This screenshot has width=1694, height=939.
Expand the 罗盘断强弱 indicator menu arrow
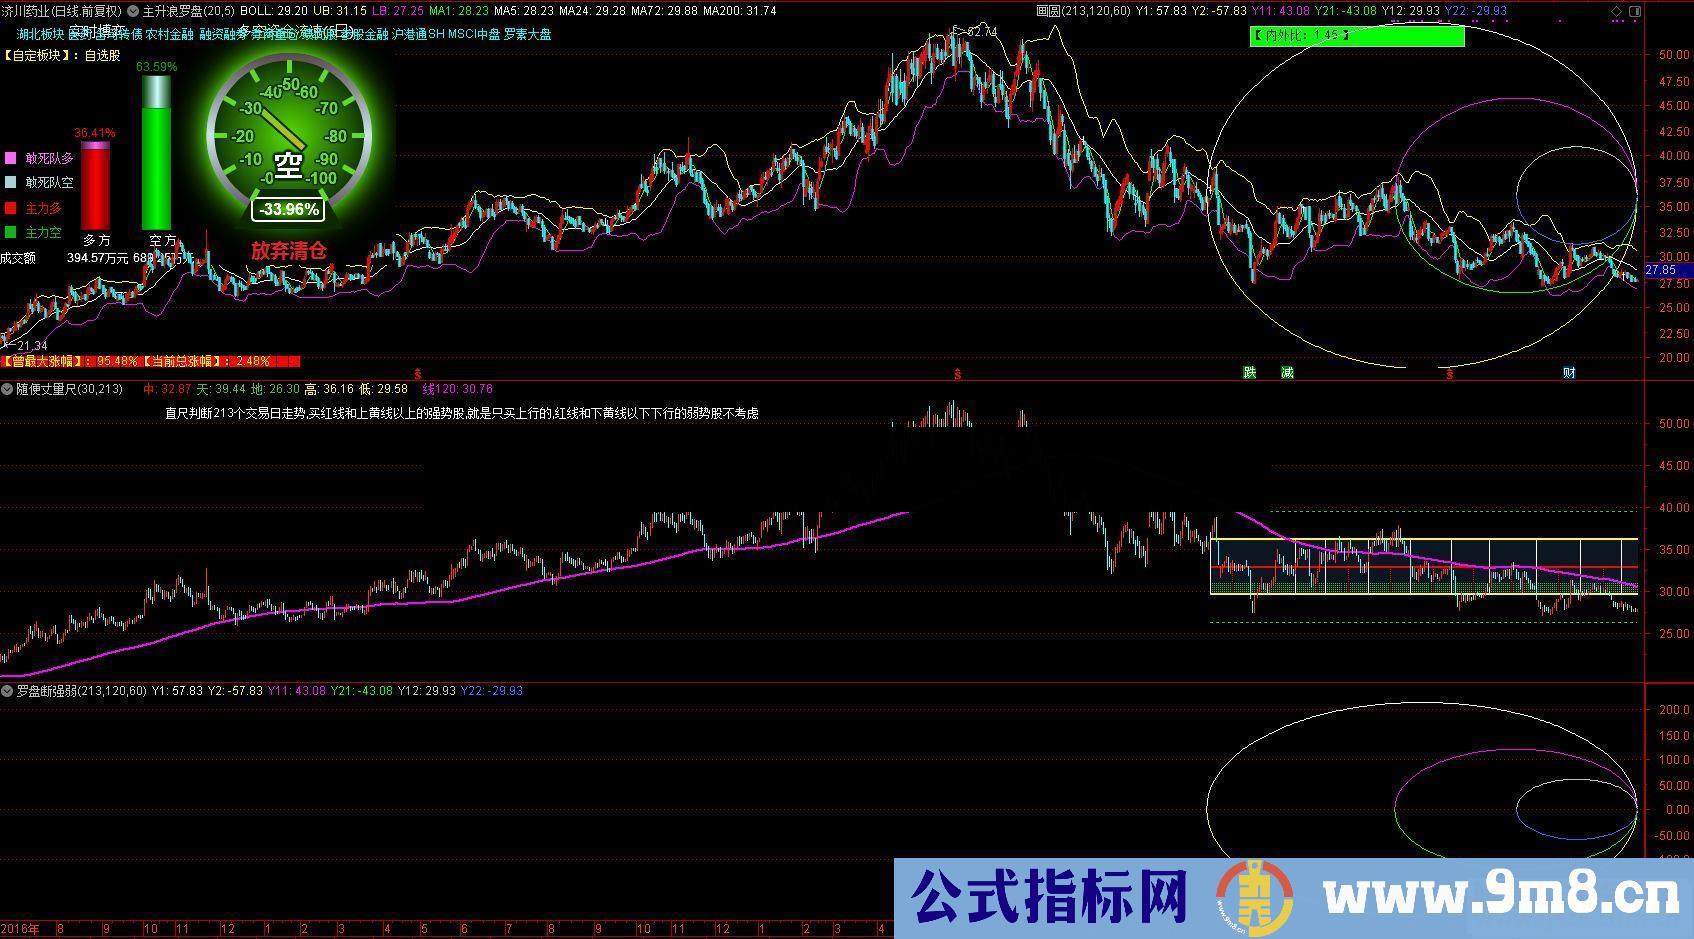[7, 691]
